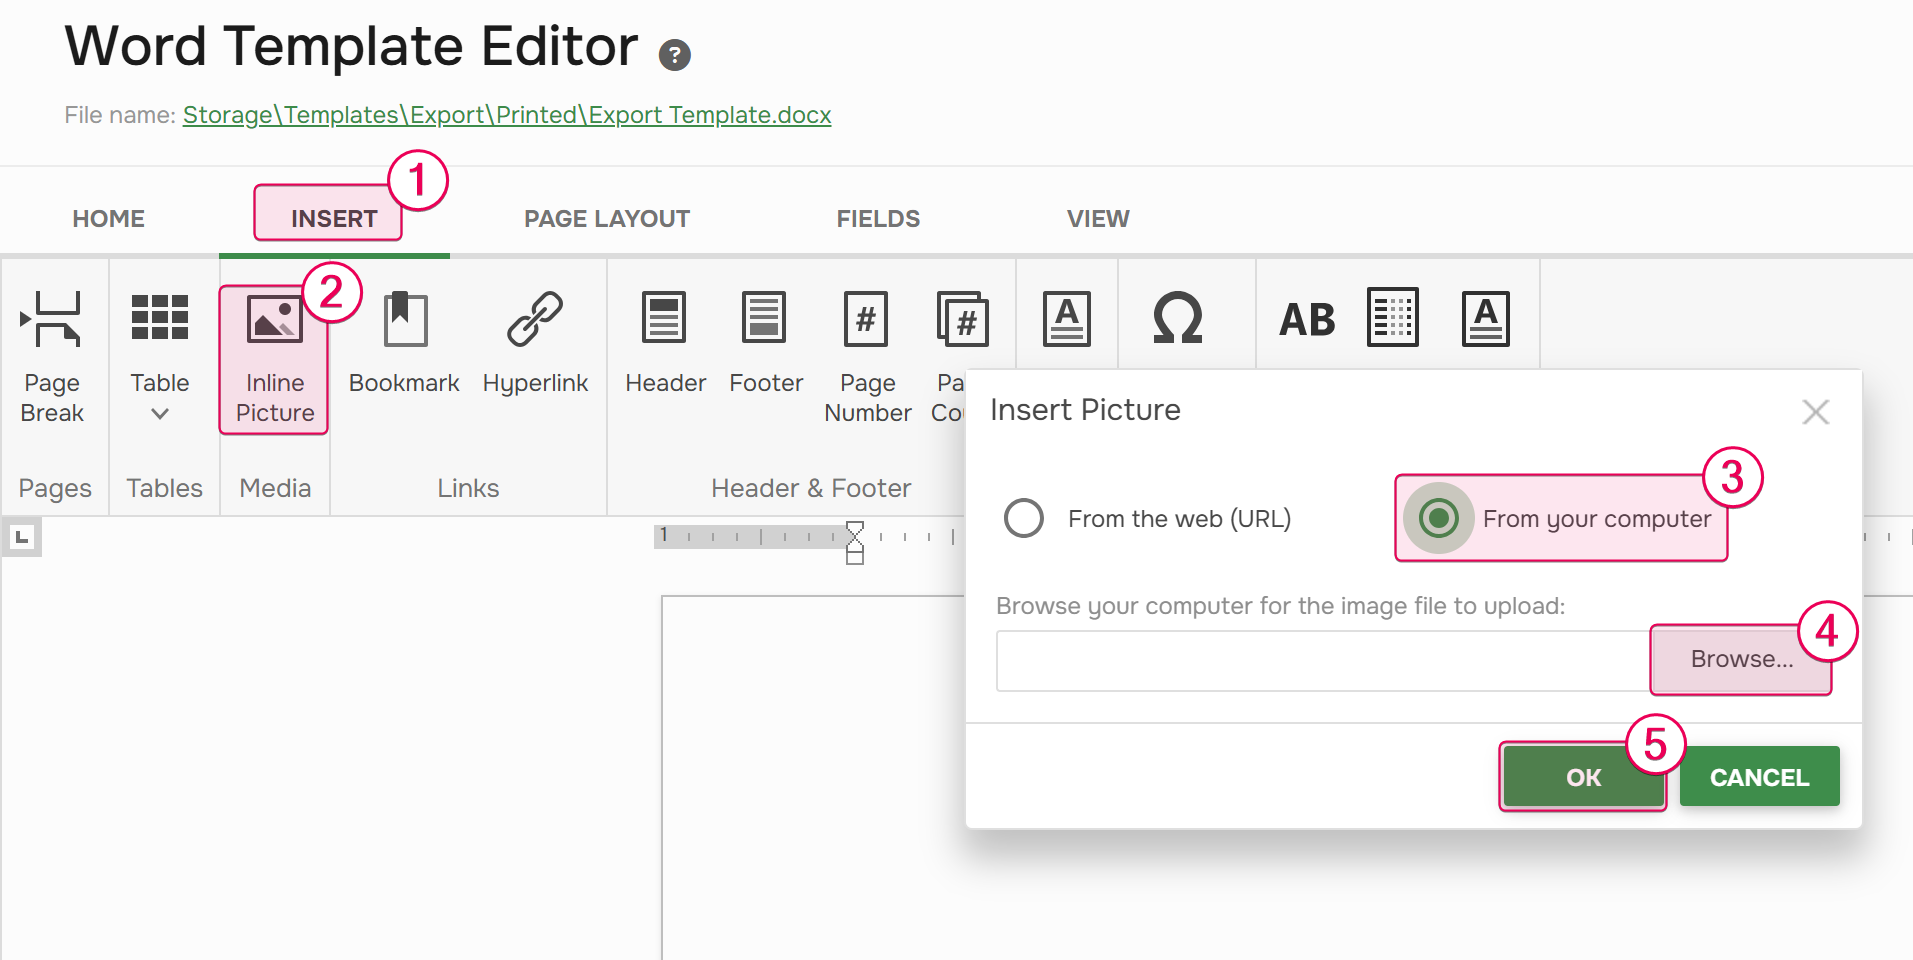Click the image file path input field
1913x960 pixels.
pyautogui.click(x=1323, y=660)
